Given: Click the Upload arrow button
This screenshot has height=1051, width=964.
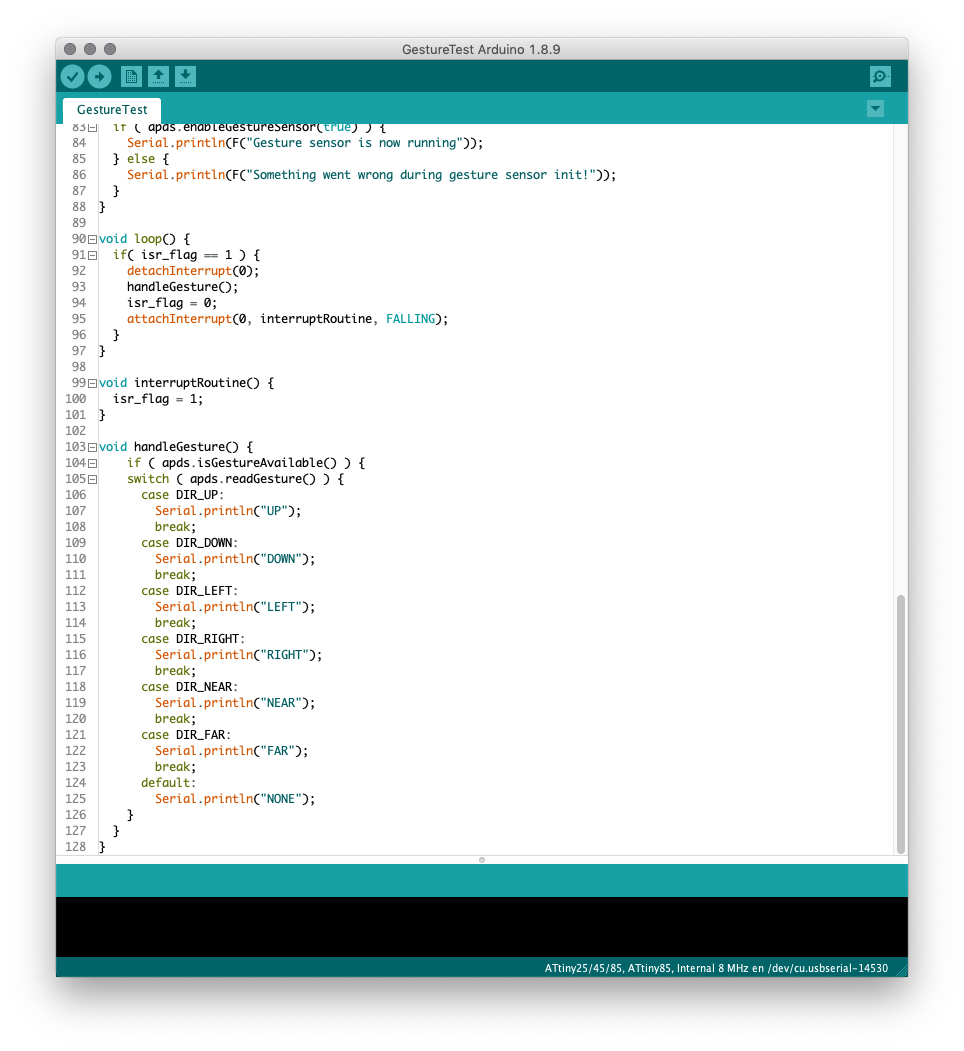Looking at the screenshot, I should (x=99, y=76).
